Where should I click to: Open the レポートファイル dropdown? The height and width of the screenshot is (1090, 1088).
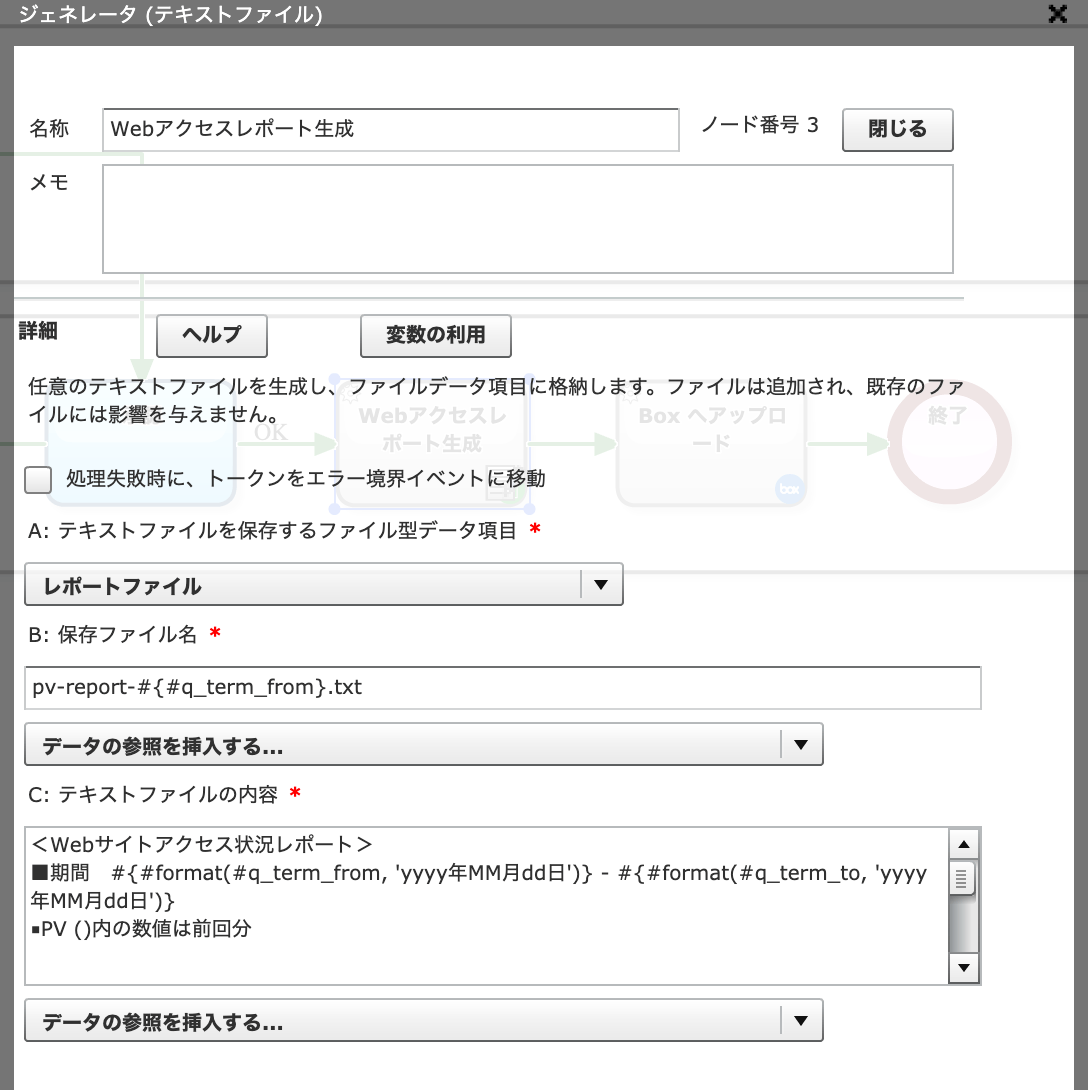(x=323, y=585)
